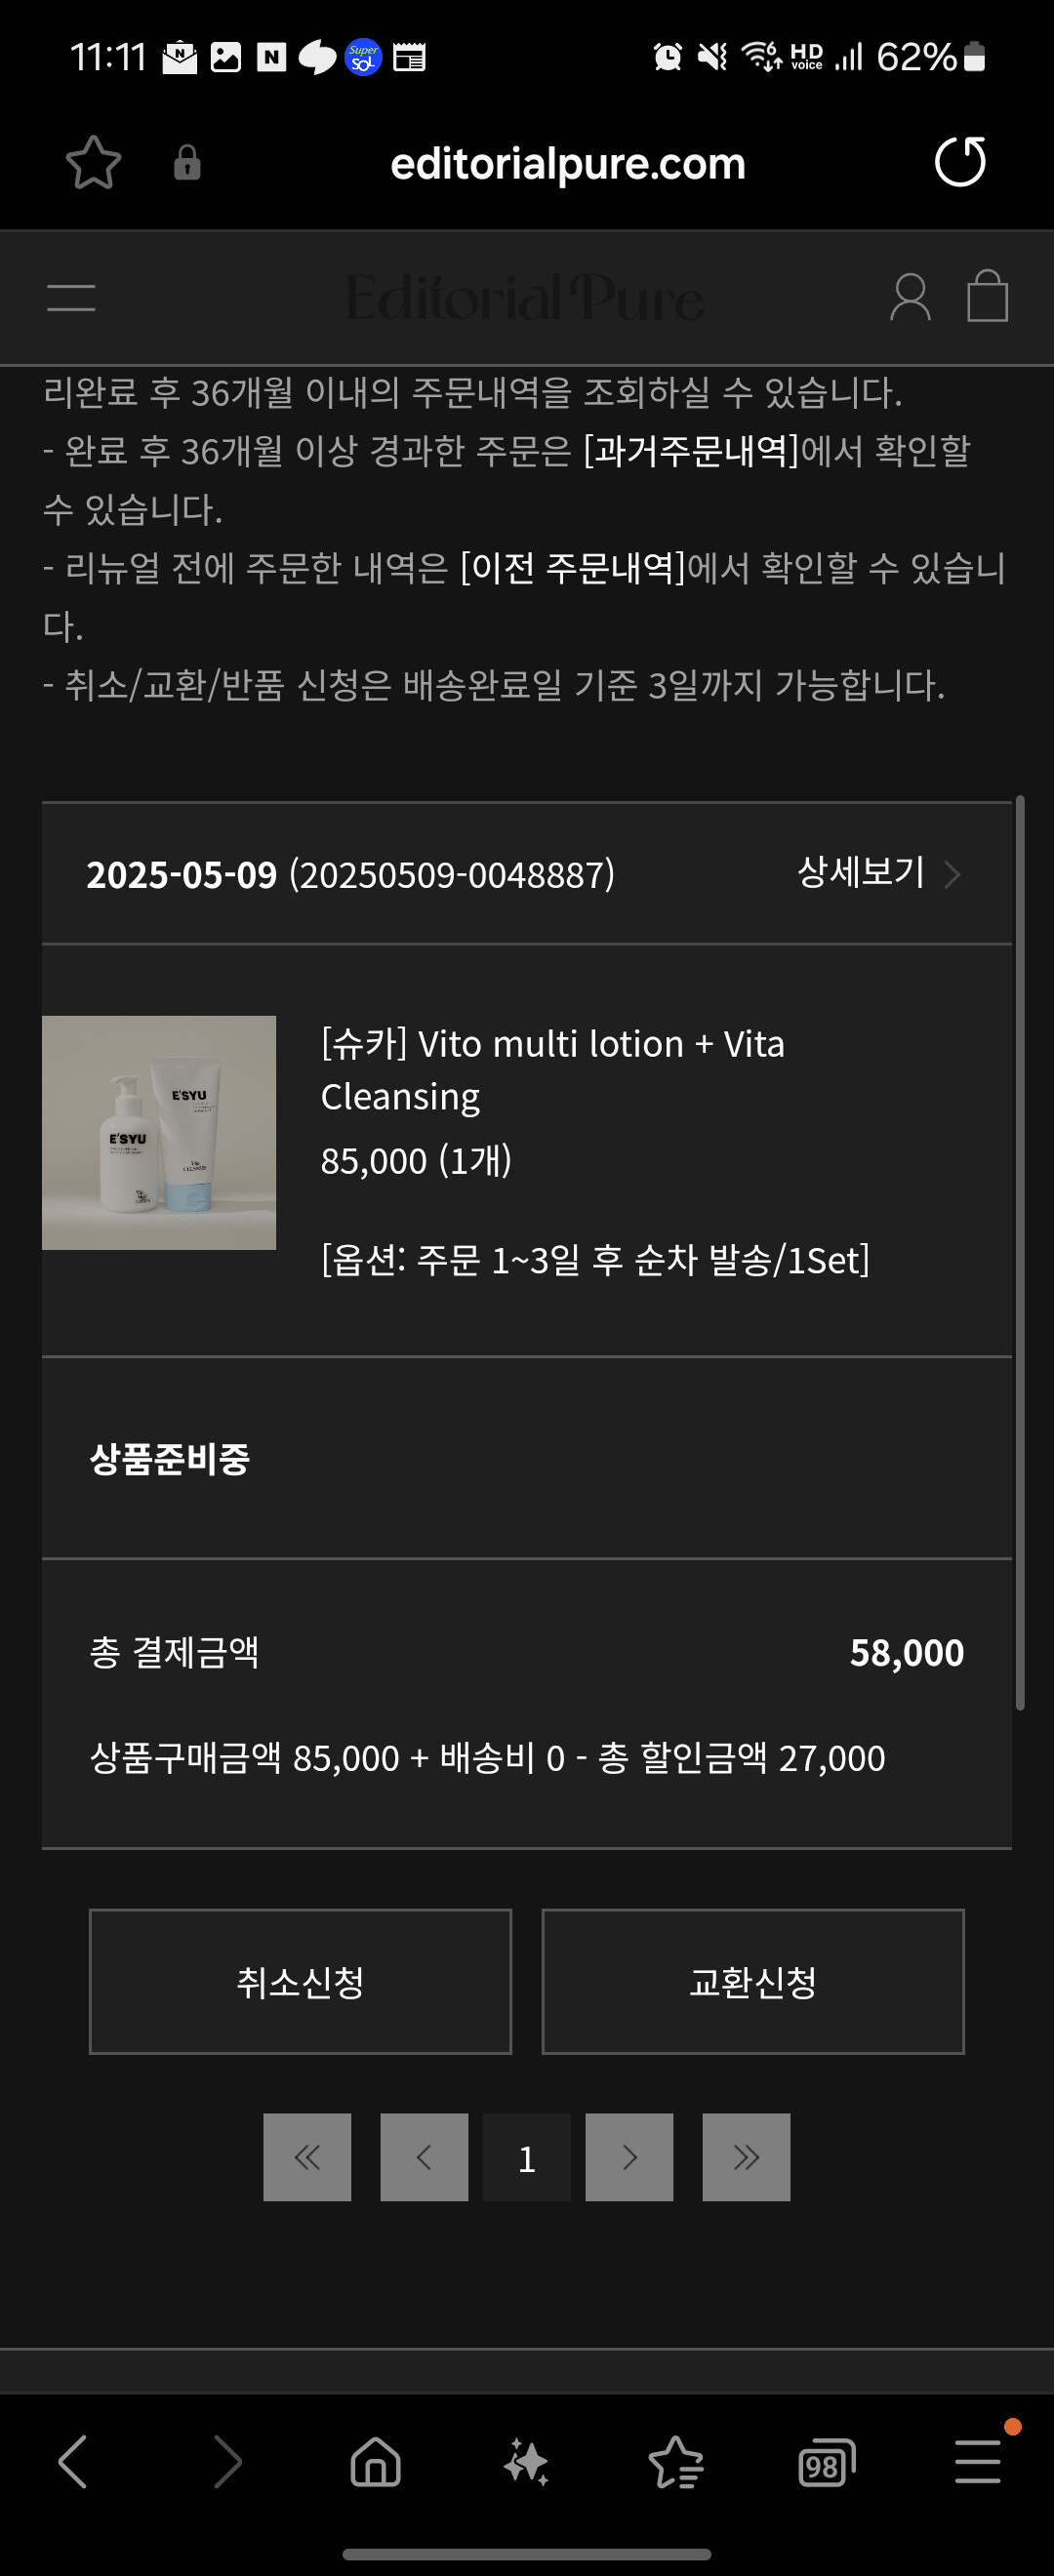Open the user account profile icon
1054x2576 pixels.
coord(909,297)
